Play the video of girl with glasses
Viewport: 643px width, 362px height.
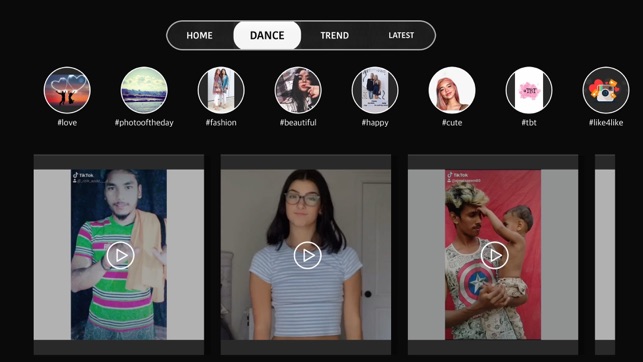(308, 255)
